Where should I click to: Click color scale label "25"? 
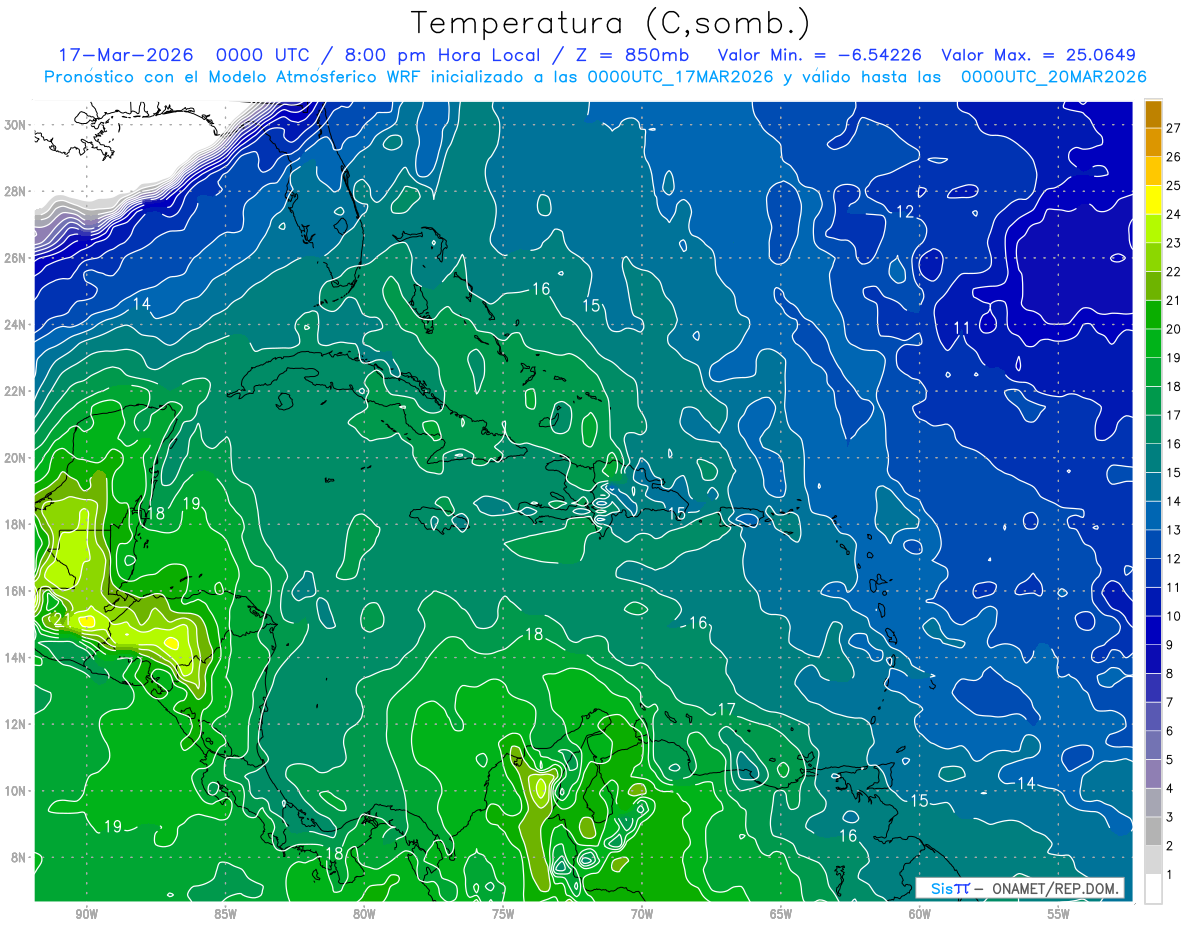(1174, 185)
